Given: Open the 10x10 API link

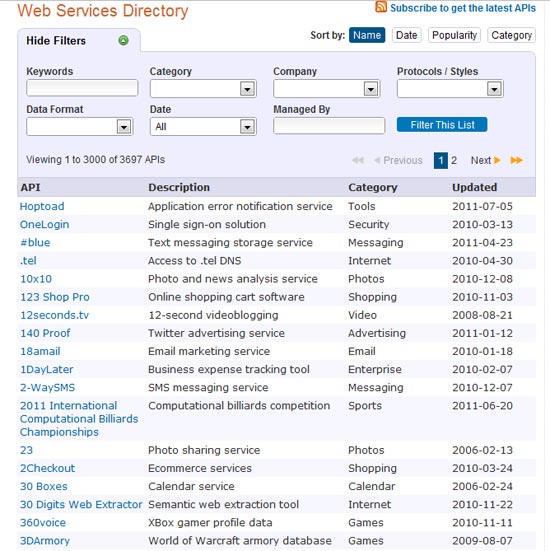Looking at the screenshot, I should 36,279.
